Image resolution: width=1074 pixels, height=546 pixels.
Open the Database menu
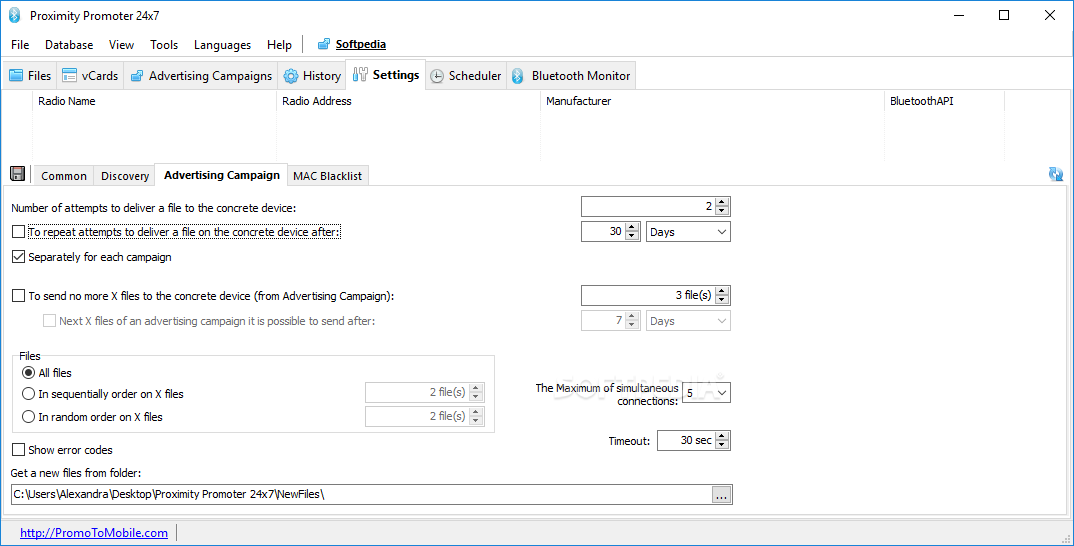coord(69,45)
